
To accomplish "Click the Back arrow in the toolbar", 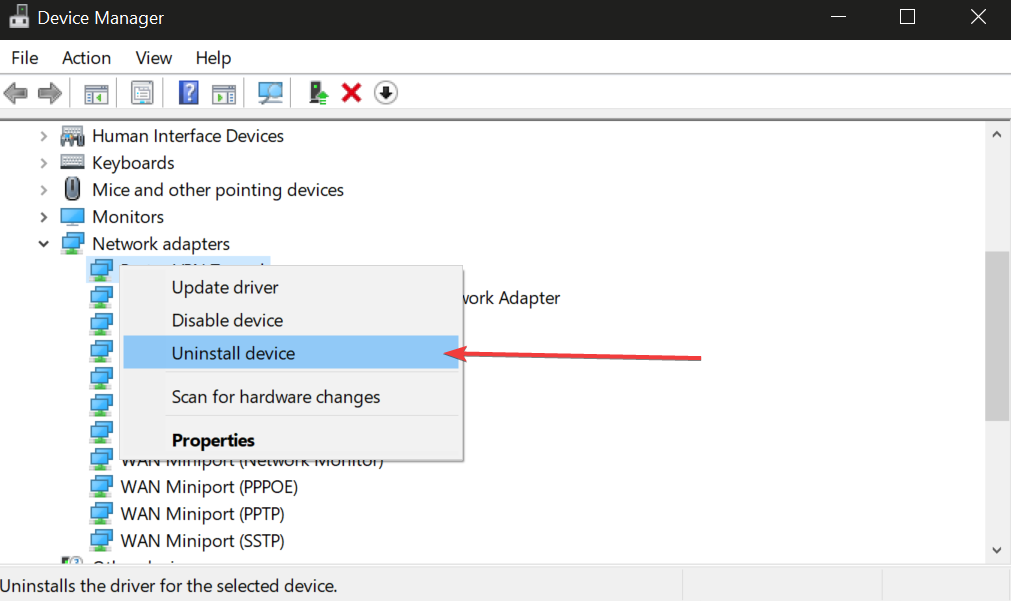I will 16,93.
